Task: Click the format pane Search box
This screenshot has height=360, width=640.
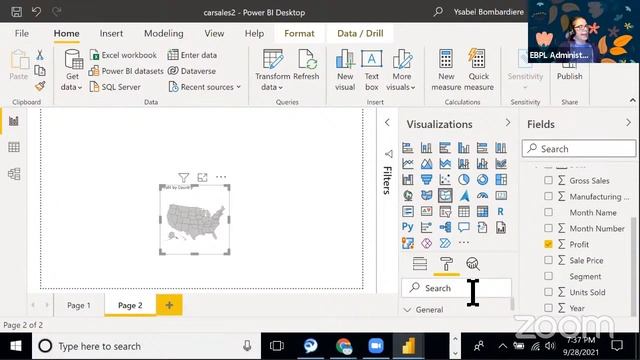Action: 456,288
